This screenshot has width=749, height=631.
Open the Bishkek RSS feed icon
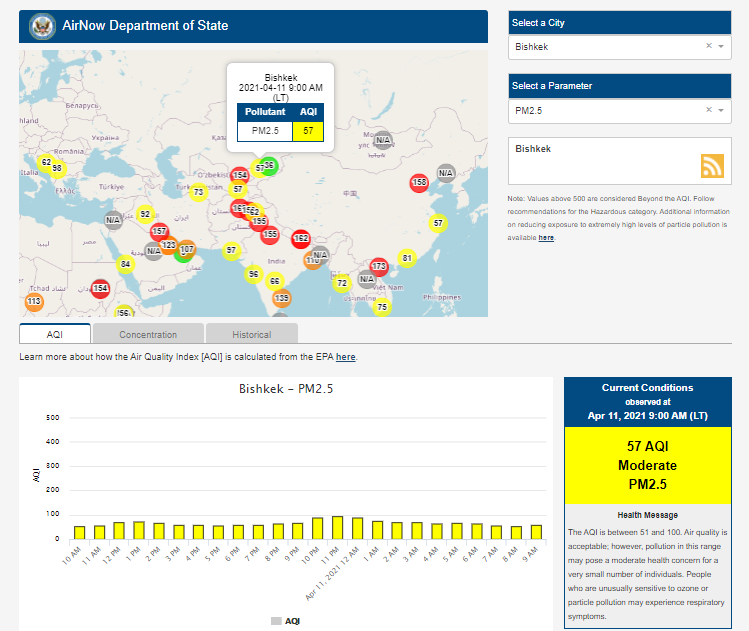(x=712, y=166)
